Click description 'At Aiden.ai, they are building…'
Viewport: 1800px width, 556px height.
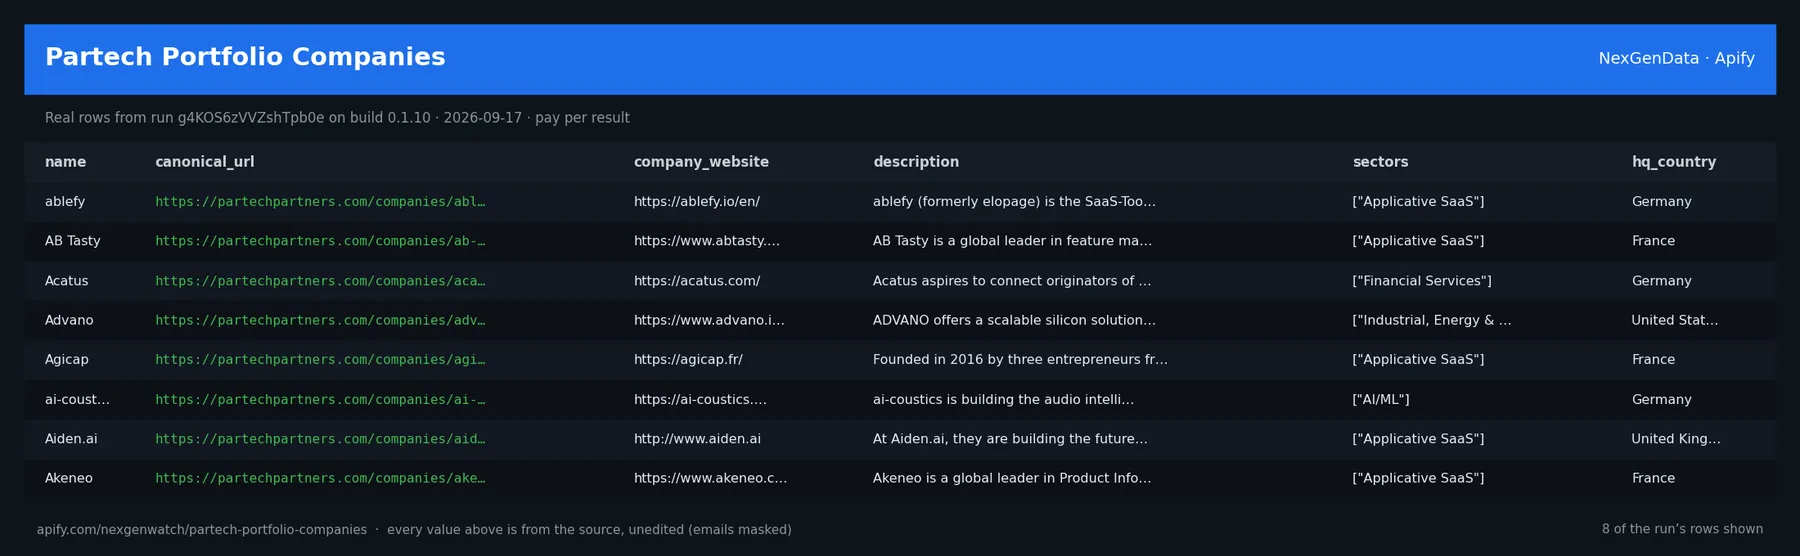click(1010, 439)
